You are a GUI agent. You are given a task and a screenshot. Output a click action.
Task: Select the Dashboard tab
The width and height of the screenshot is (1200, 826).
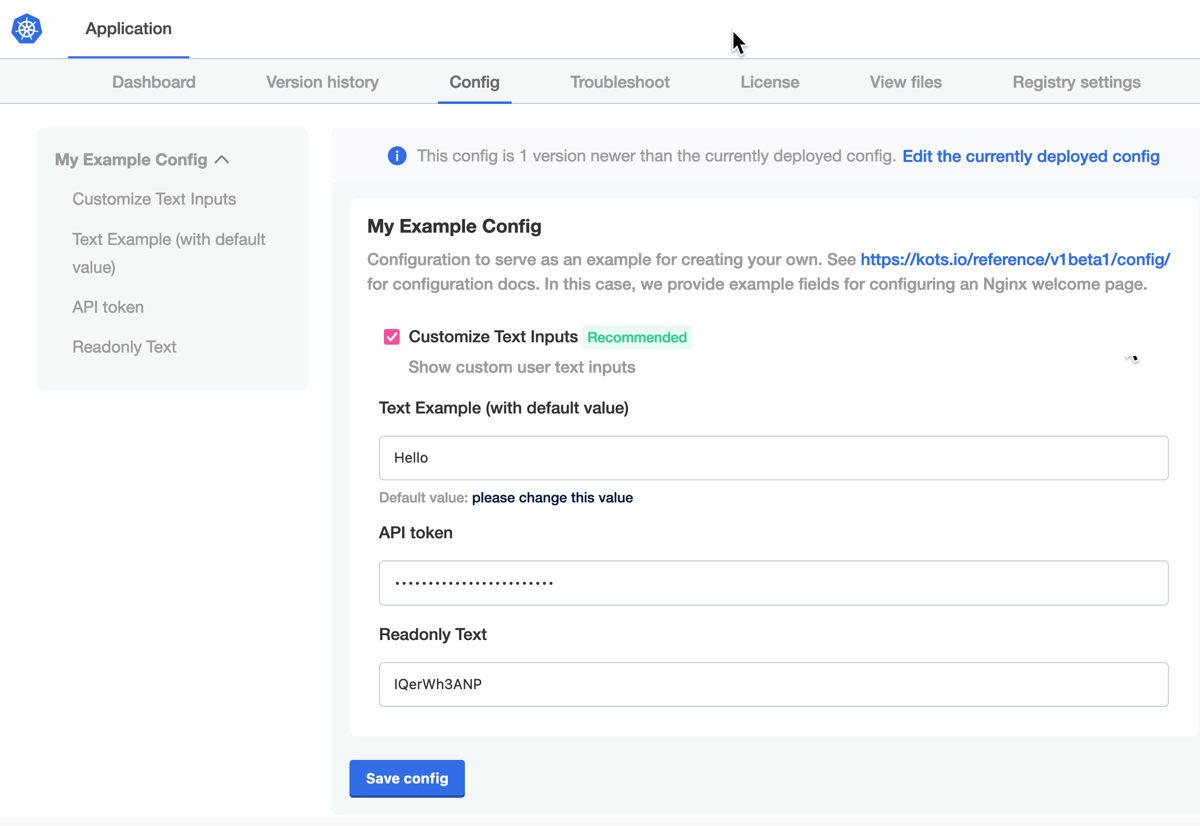tap(153, 82)
